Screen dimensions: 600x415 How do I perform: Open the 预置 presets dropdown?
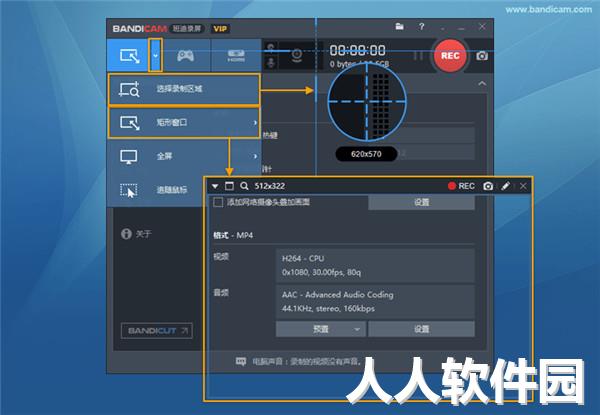321,329
